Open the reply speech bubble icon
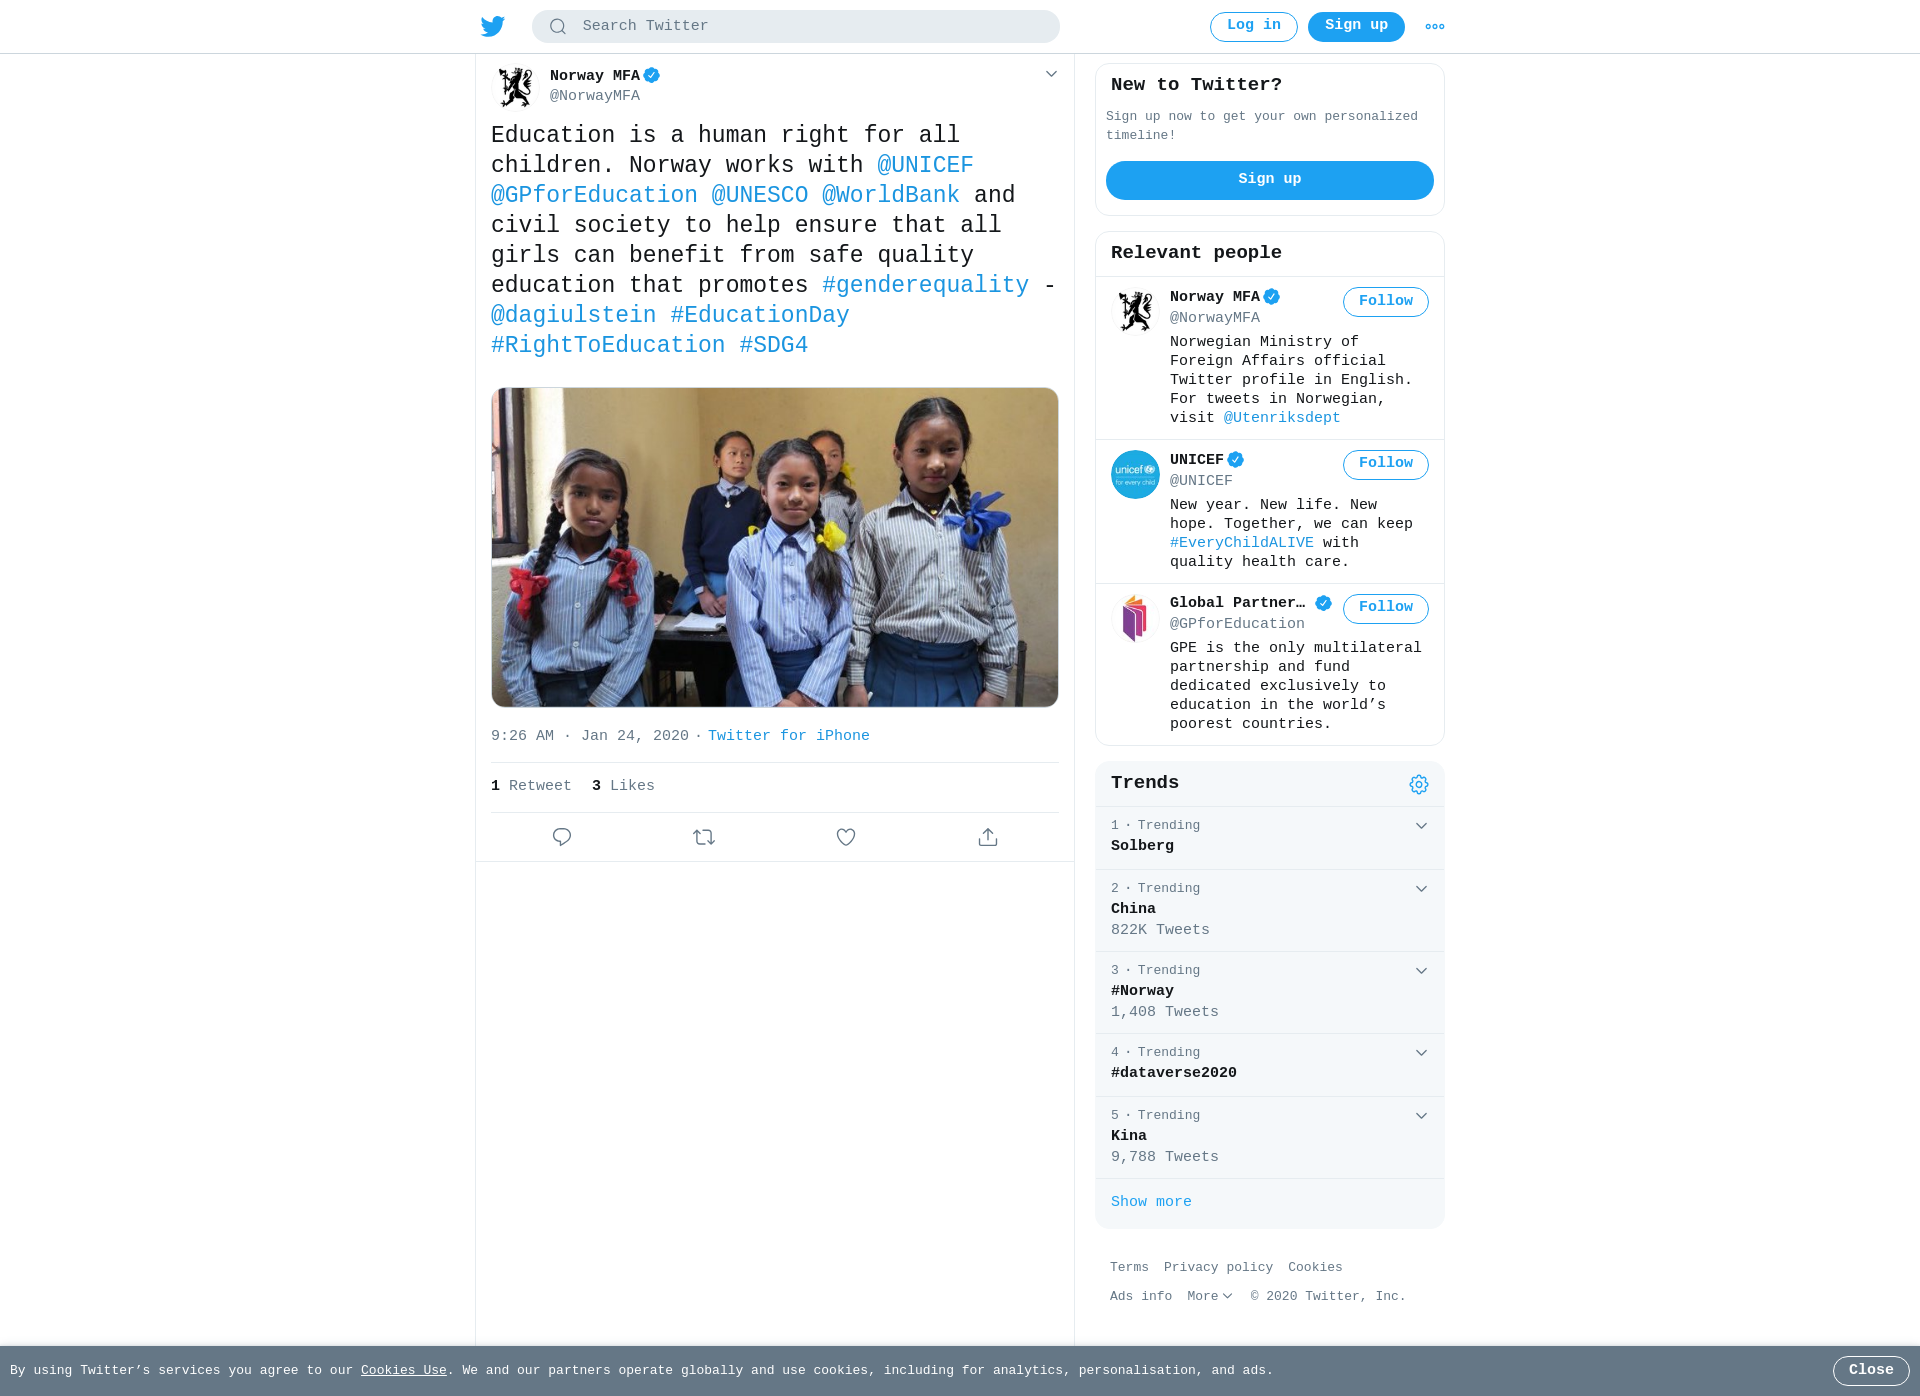The width and height of the screenshot is (1920, 1396). tap(562, 837)
